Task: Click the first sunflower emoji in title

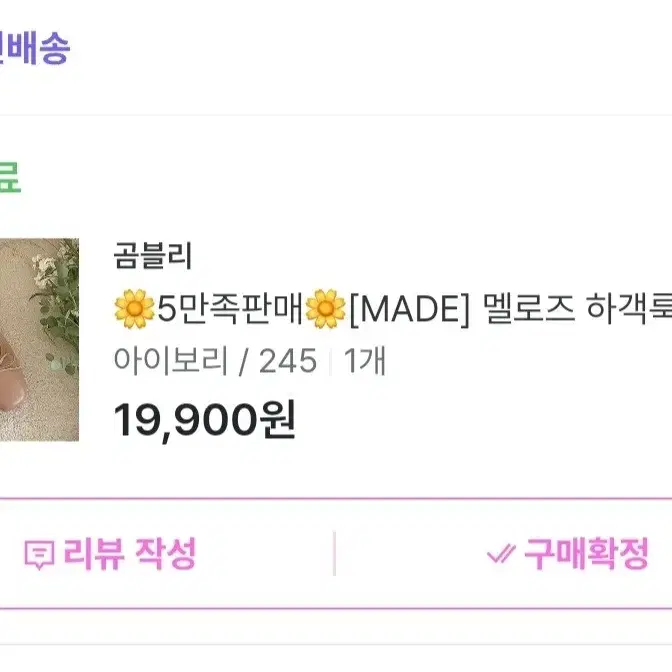Action: pos(134,309)
